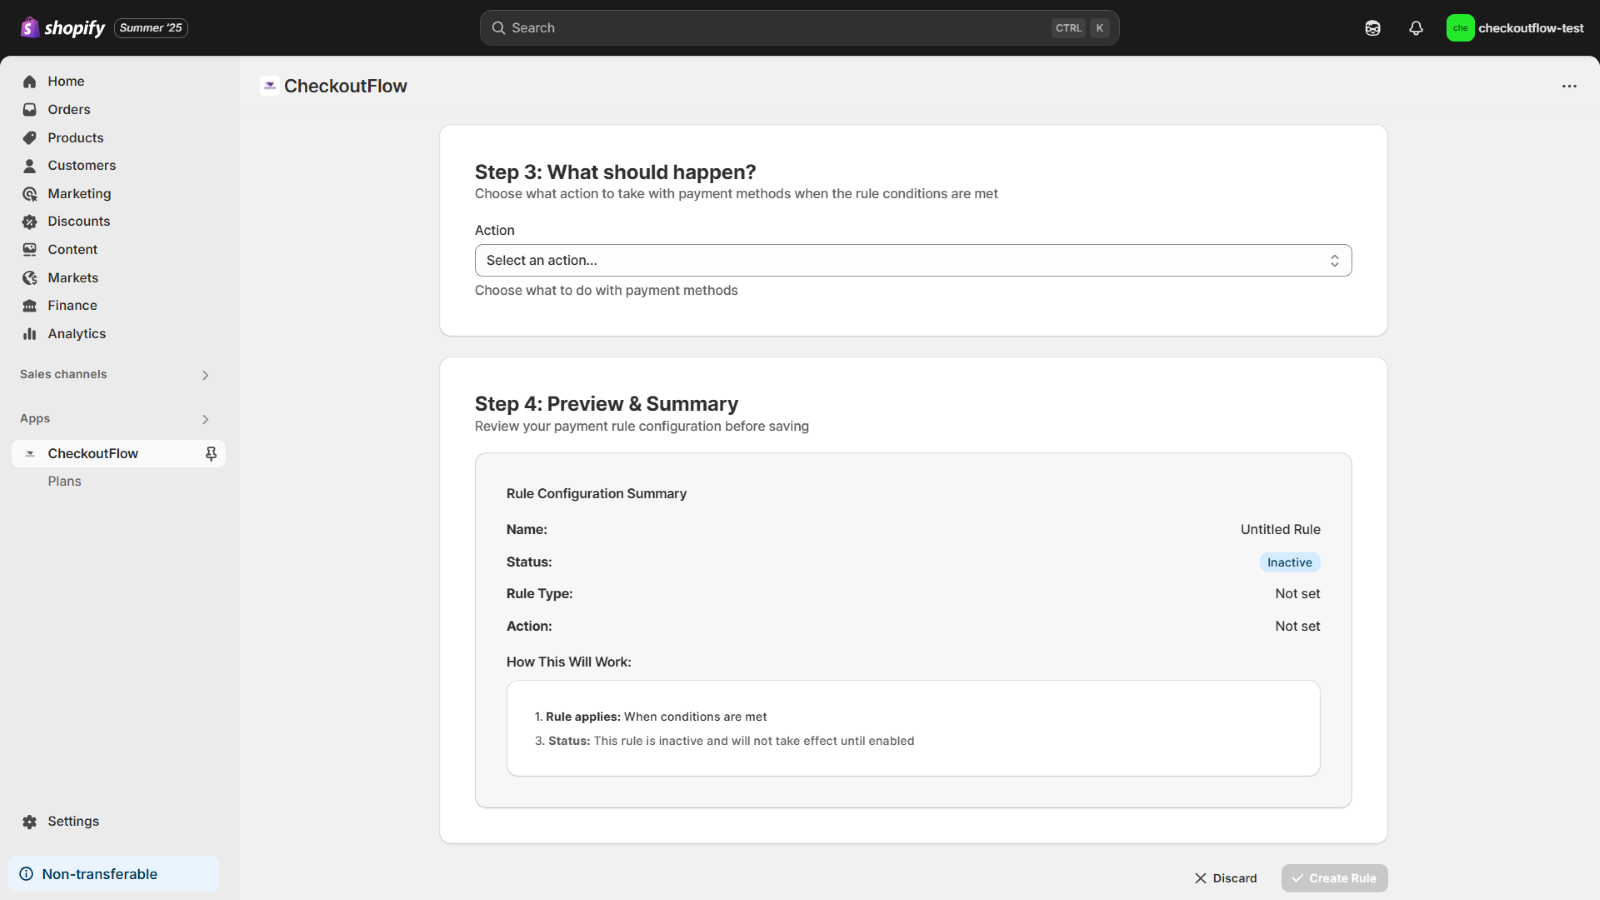
Task: Click the Settings gear icon
Action: (30, 822)
